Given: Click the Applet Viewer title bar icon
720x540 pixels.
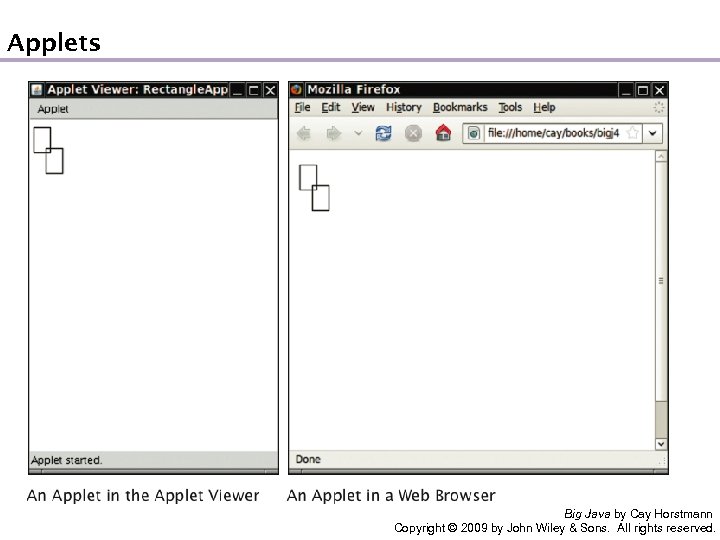Looking at the screenshot, I should coord(37,90).
